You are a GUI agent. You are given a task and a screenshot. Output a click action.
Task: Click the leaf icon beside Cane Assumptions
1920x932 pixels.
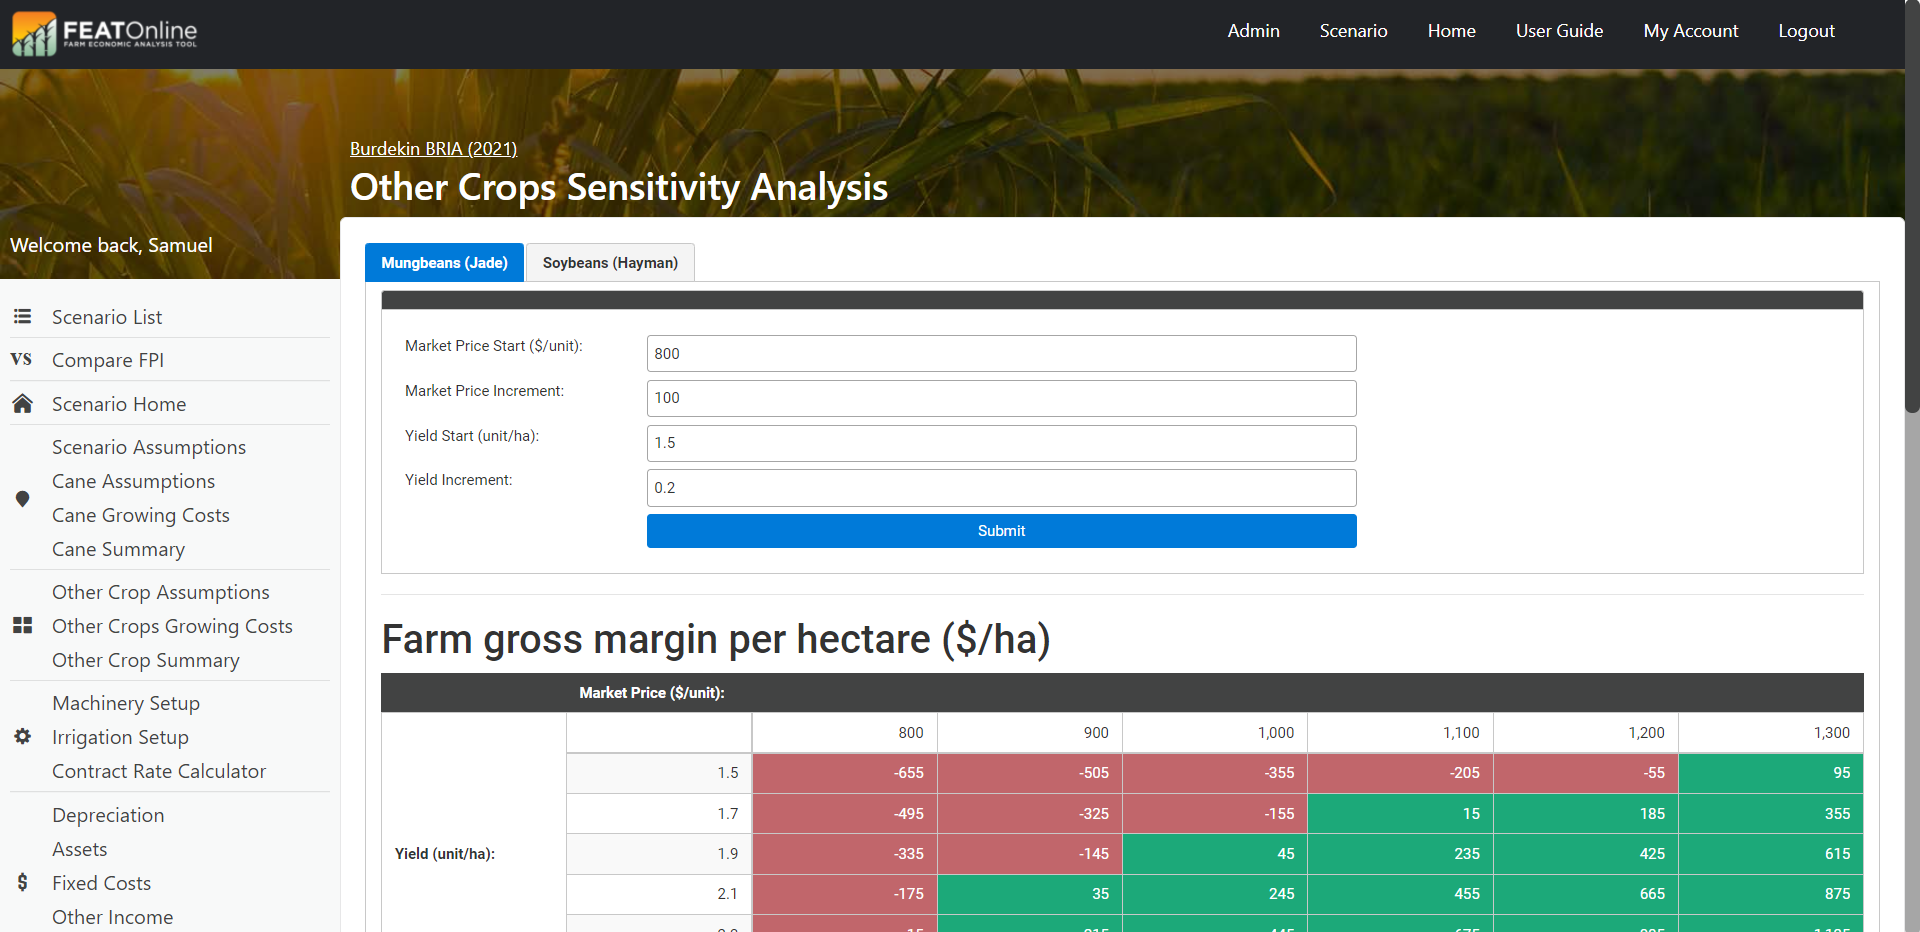click(x=22, y=498)
